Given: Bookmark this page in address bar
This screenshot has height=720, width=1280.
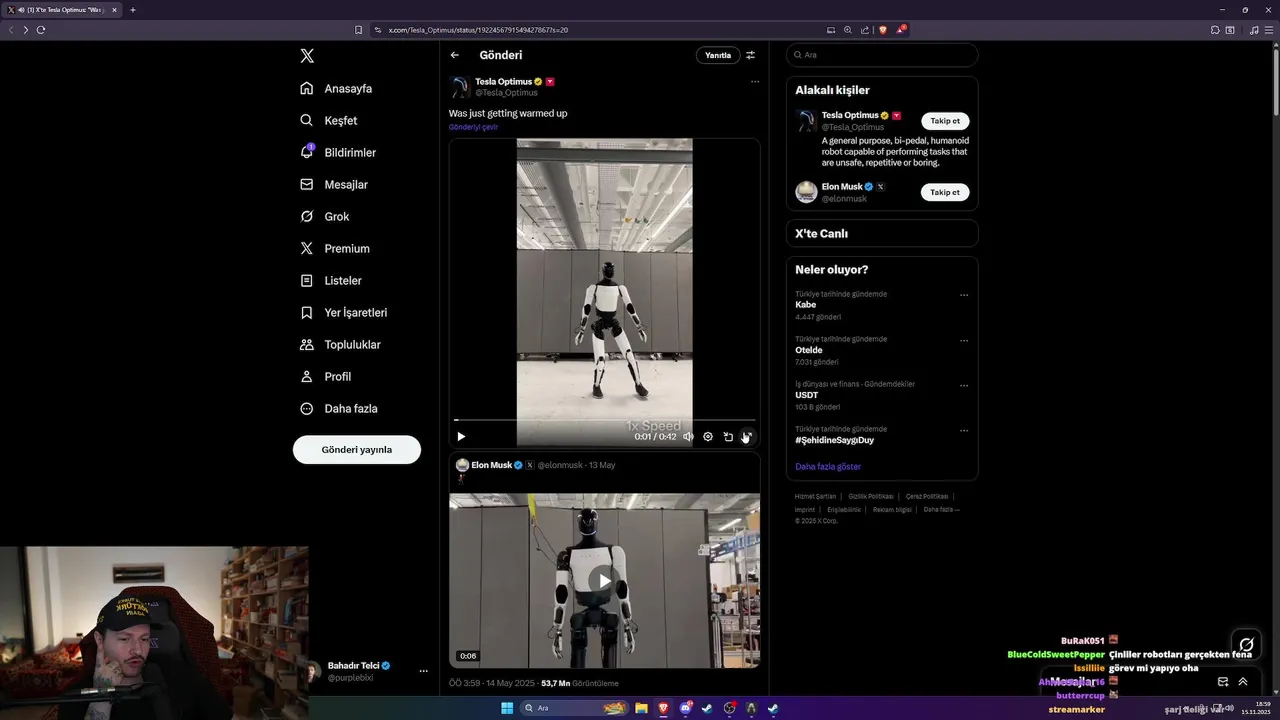Looking at the screenshot, I should 359,30.
